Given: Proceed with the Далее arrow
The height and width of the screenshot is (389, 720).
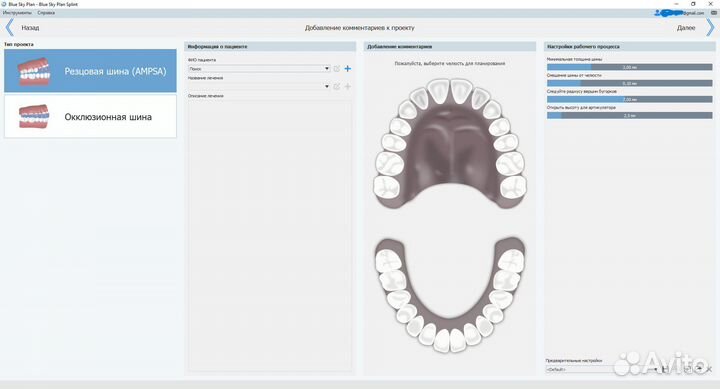Looking at the screenshot, I should point(710,28).
